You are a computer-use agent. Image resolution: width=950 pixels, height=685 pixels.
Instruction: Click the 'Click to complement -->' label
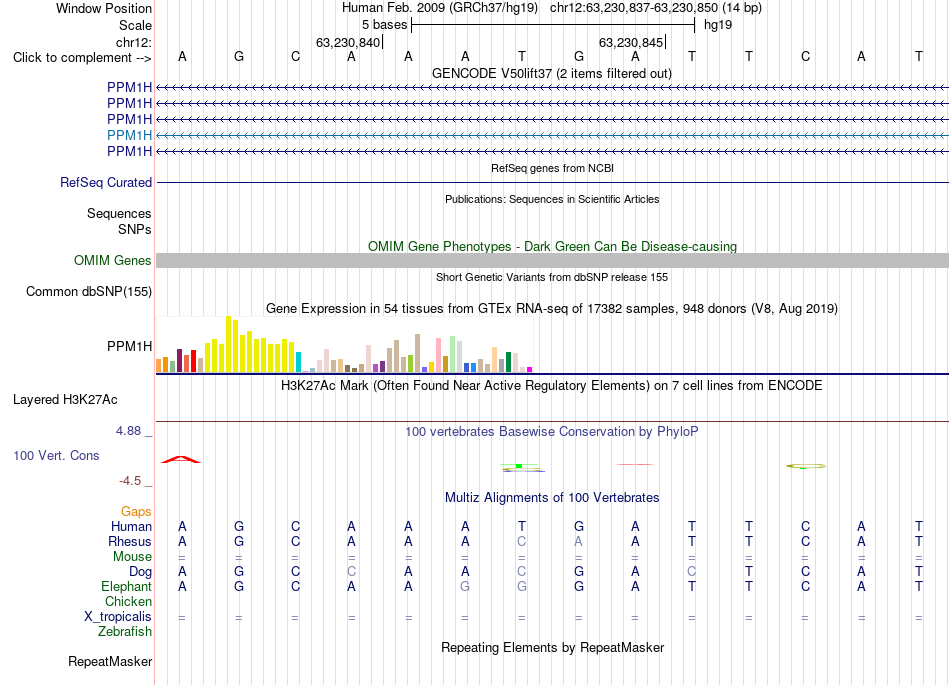[82, 58]
